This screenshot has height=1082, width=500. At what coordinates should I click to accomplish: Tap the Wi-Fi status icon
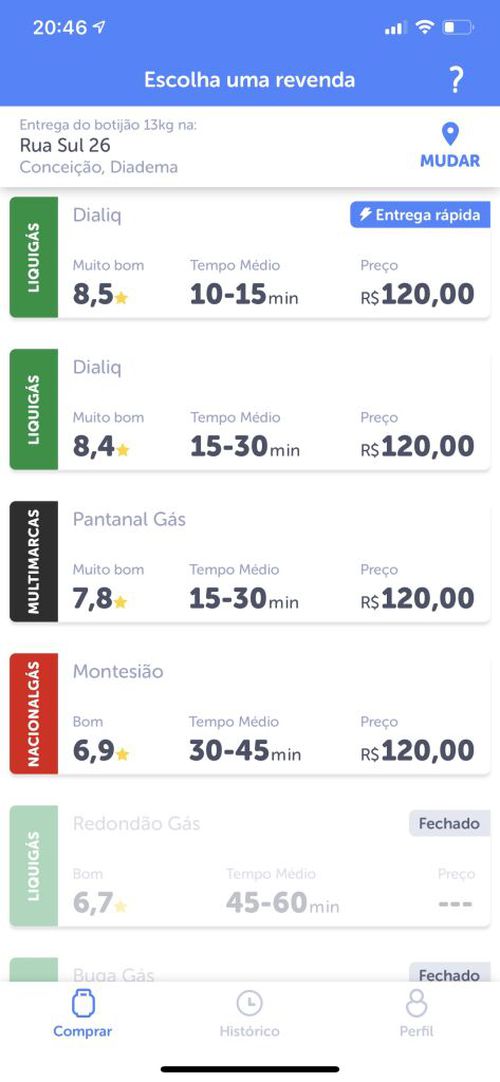(x=425, y=28)
